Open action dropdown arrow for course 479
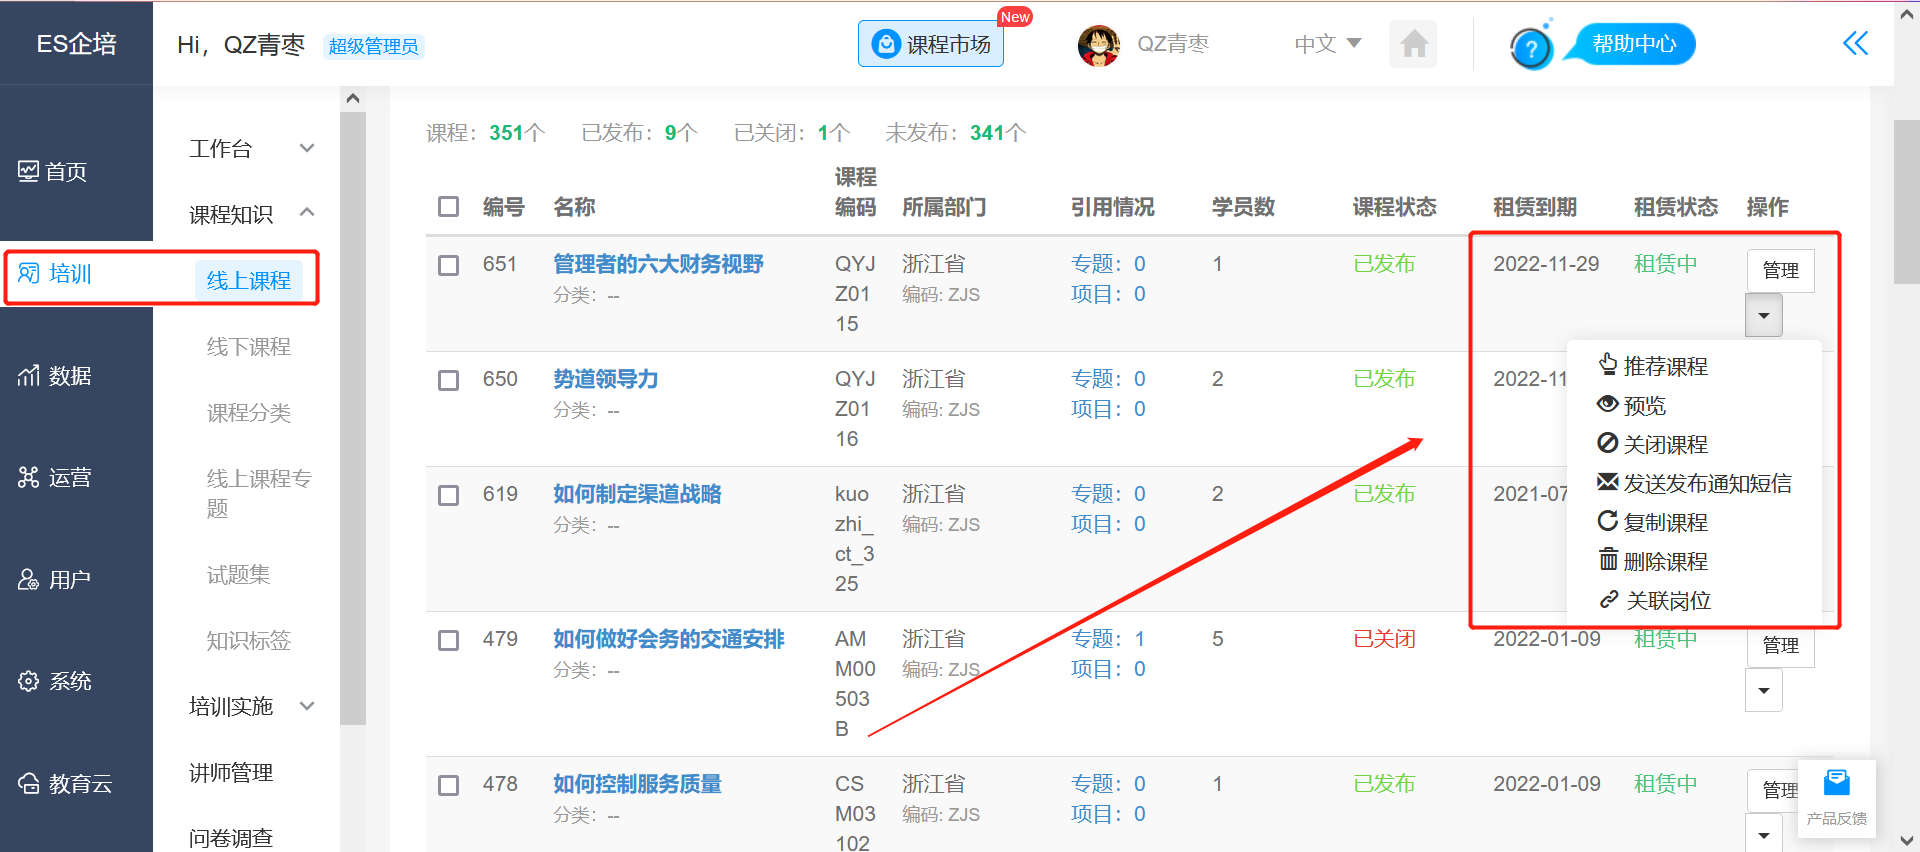This screenshot has height=852, width=1920. coord(1763,691)
